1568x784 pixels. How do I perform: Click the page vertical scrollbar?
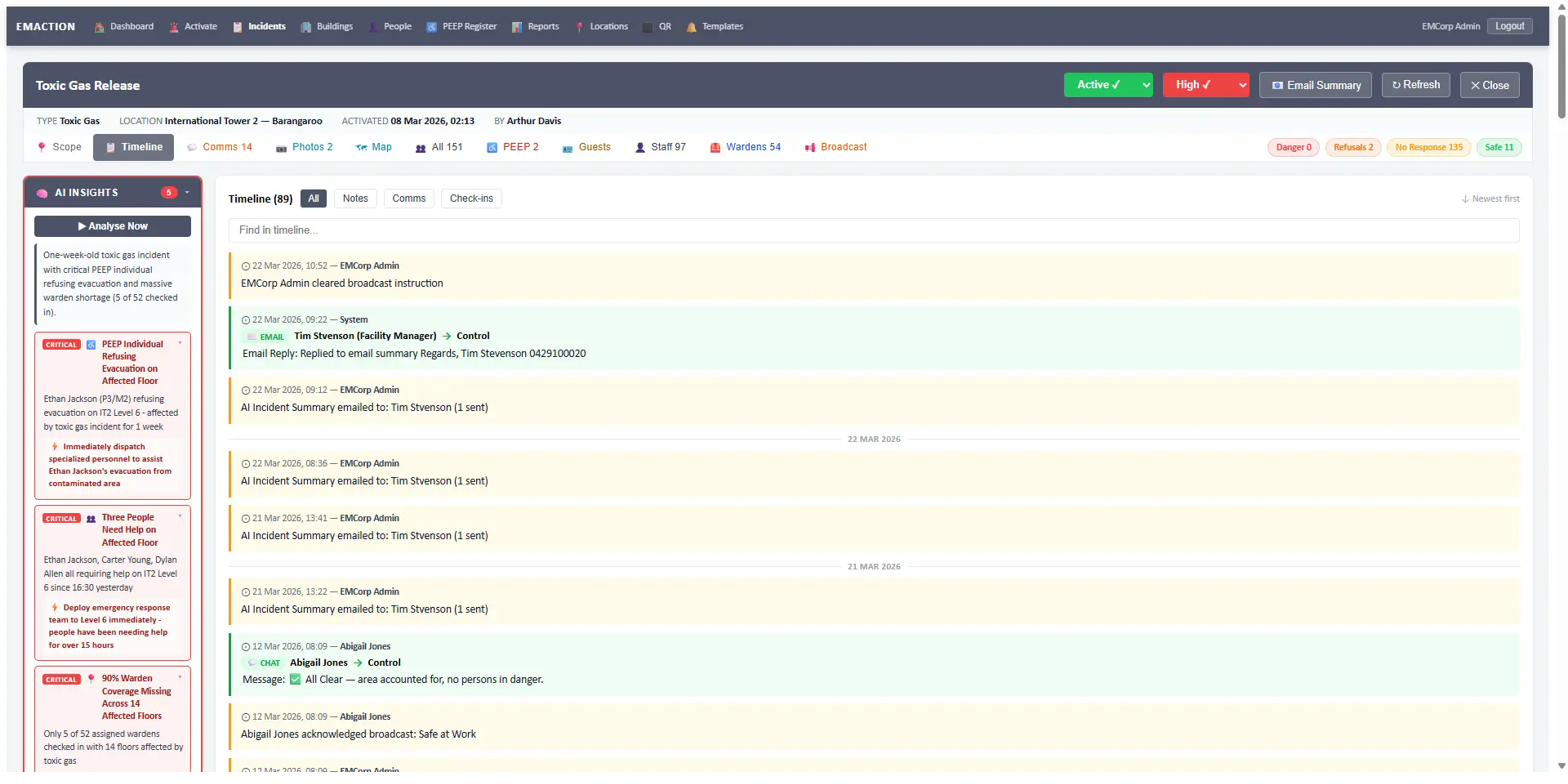point(1561,400)
